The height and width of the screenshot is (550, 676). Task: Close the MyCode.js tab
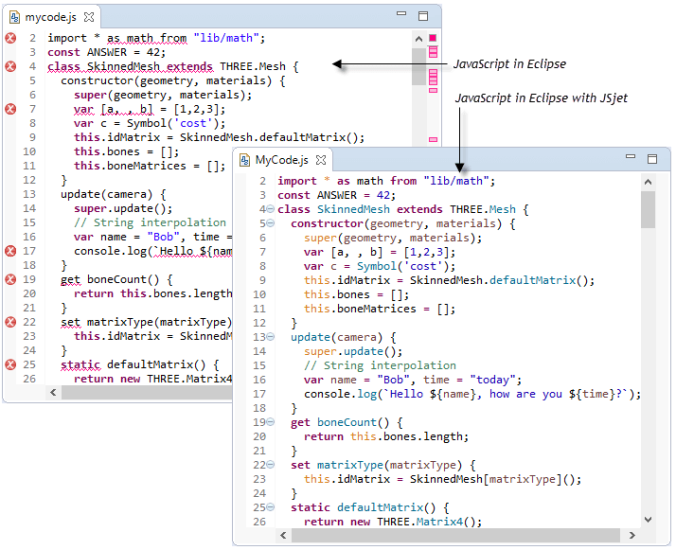tap(321, 160)
